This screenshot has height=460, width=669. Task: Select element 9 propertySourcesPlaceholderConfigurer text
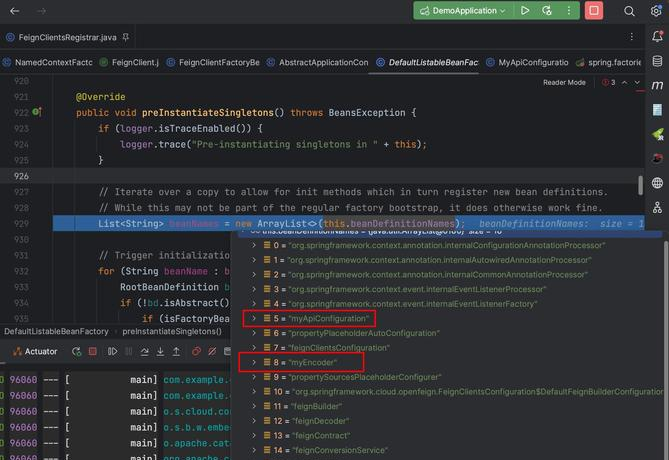(365, 377)
